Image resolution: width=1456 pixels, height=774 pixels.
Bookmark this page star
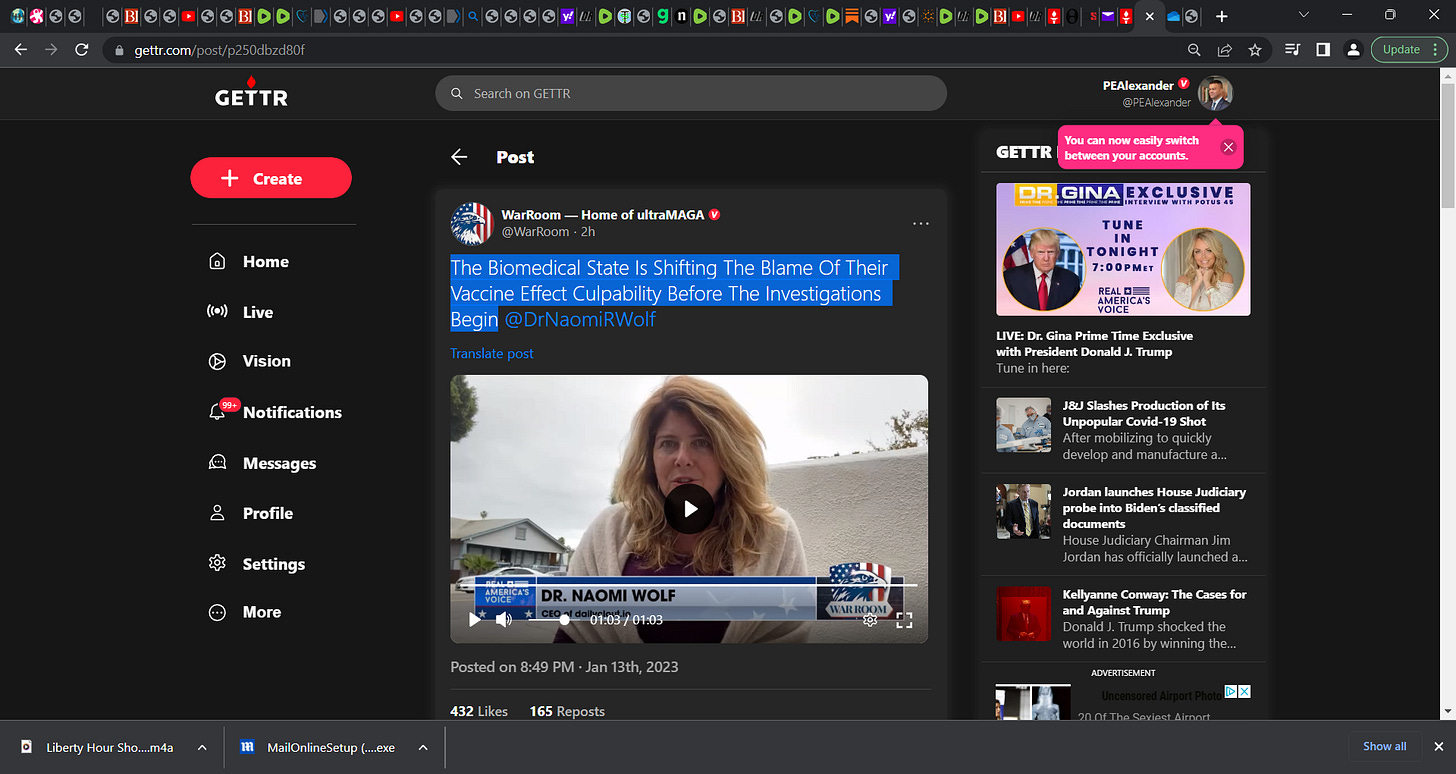pos(1254,49)
